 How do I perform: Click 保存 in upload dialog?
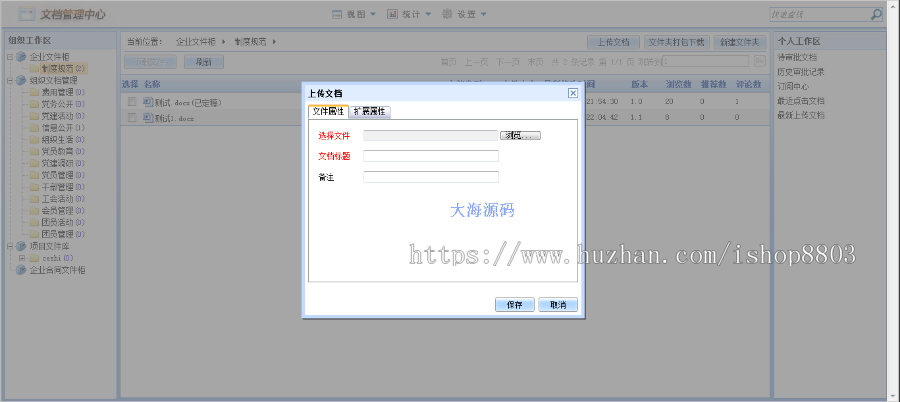[514, 305]
